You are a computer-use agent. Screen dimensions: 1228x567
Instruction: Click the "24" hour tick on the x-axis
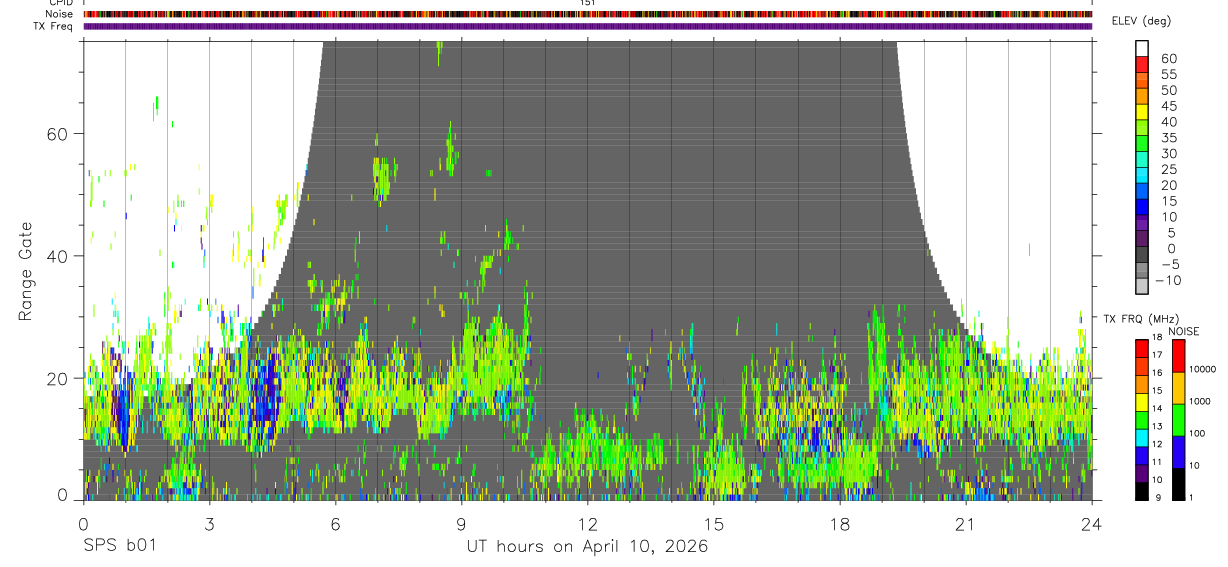pyautogui.click(x=1091, y=524)
